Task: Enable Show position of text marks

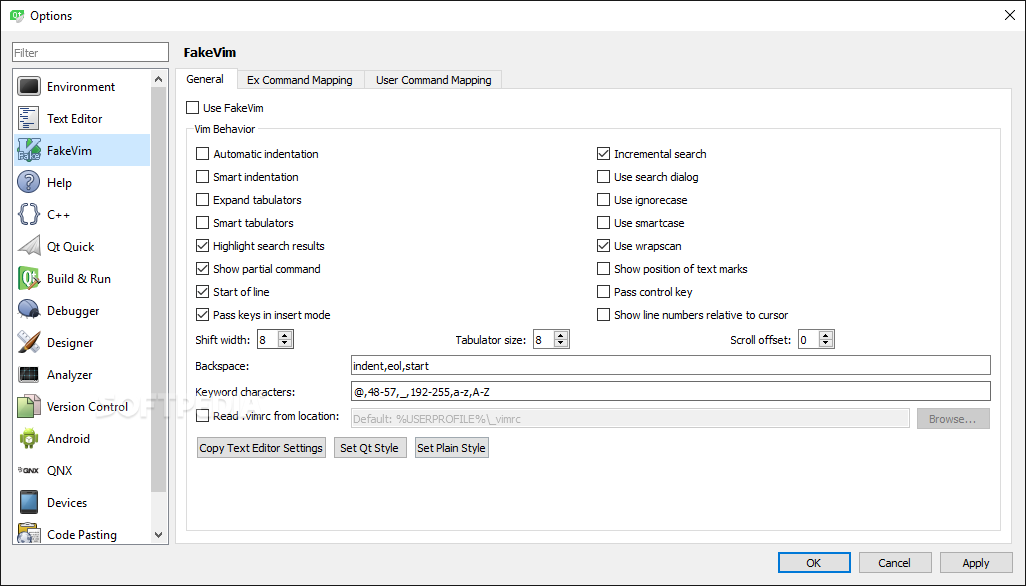Action: click(x=603, y=269)
